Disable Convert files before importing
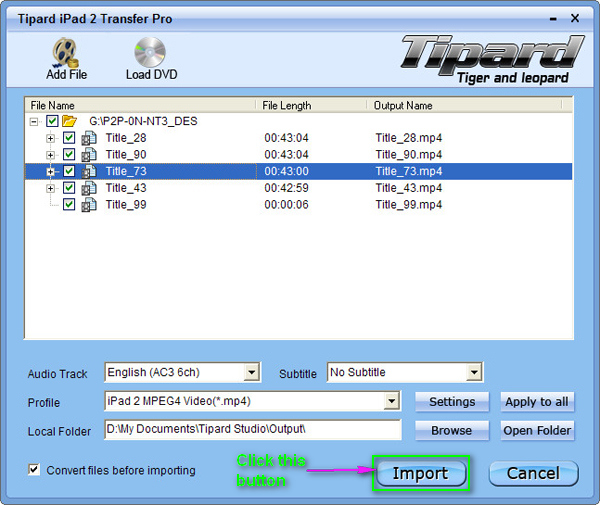Viewport: 600px width, 505px height. point(34,469)
